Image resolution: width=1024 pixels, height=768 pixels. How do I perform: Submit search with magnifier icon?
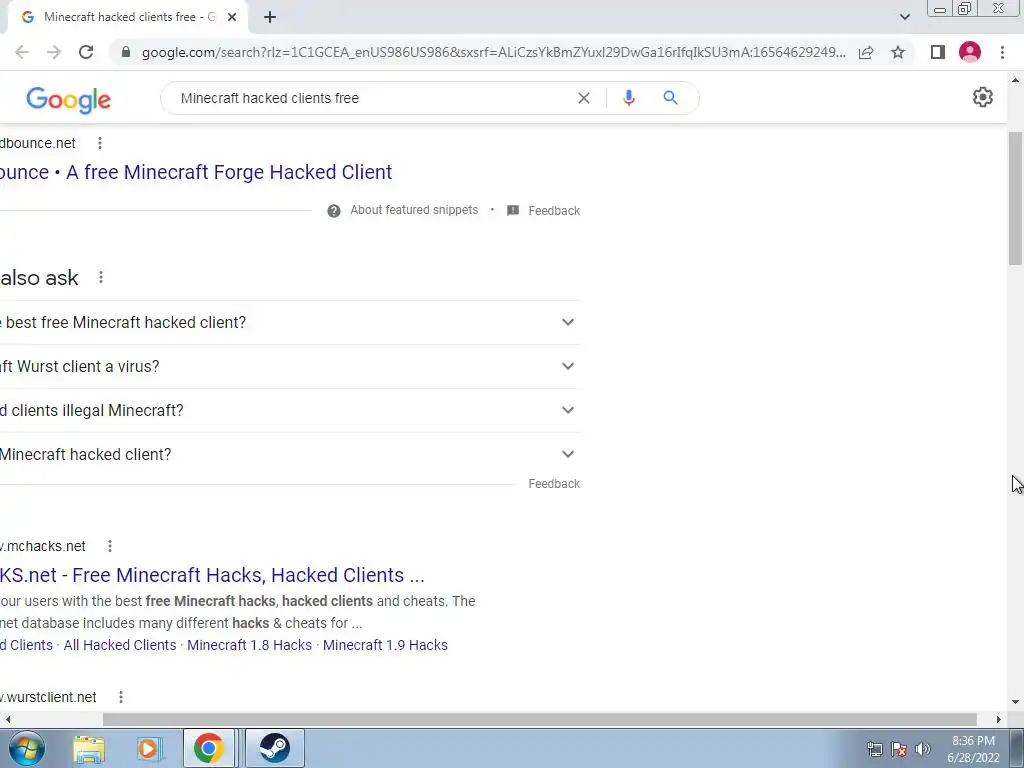pos(670,98)
